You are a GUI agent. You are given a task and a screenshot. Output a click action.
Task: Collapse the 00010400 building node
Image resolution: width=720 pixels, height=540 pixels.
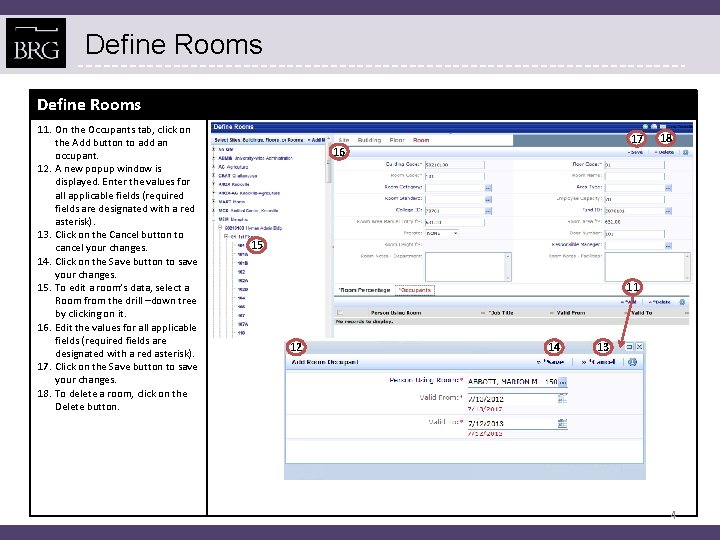[220, 228]
